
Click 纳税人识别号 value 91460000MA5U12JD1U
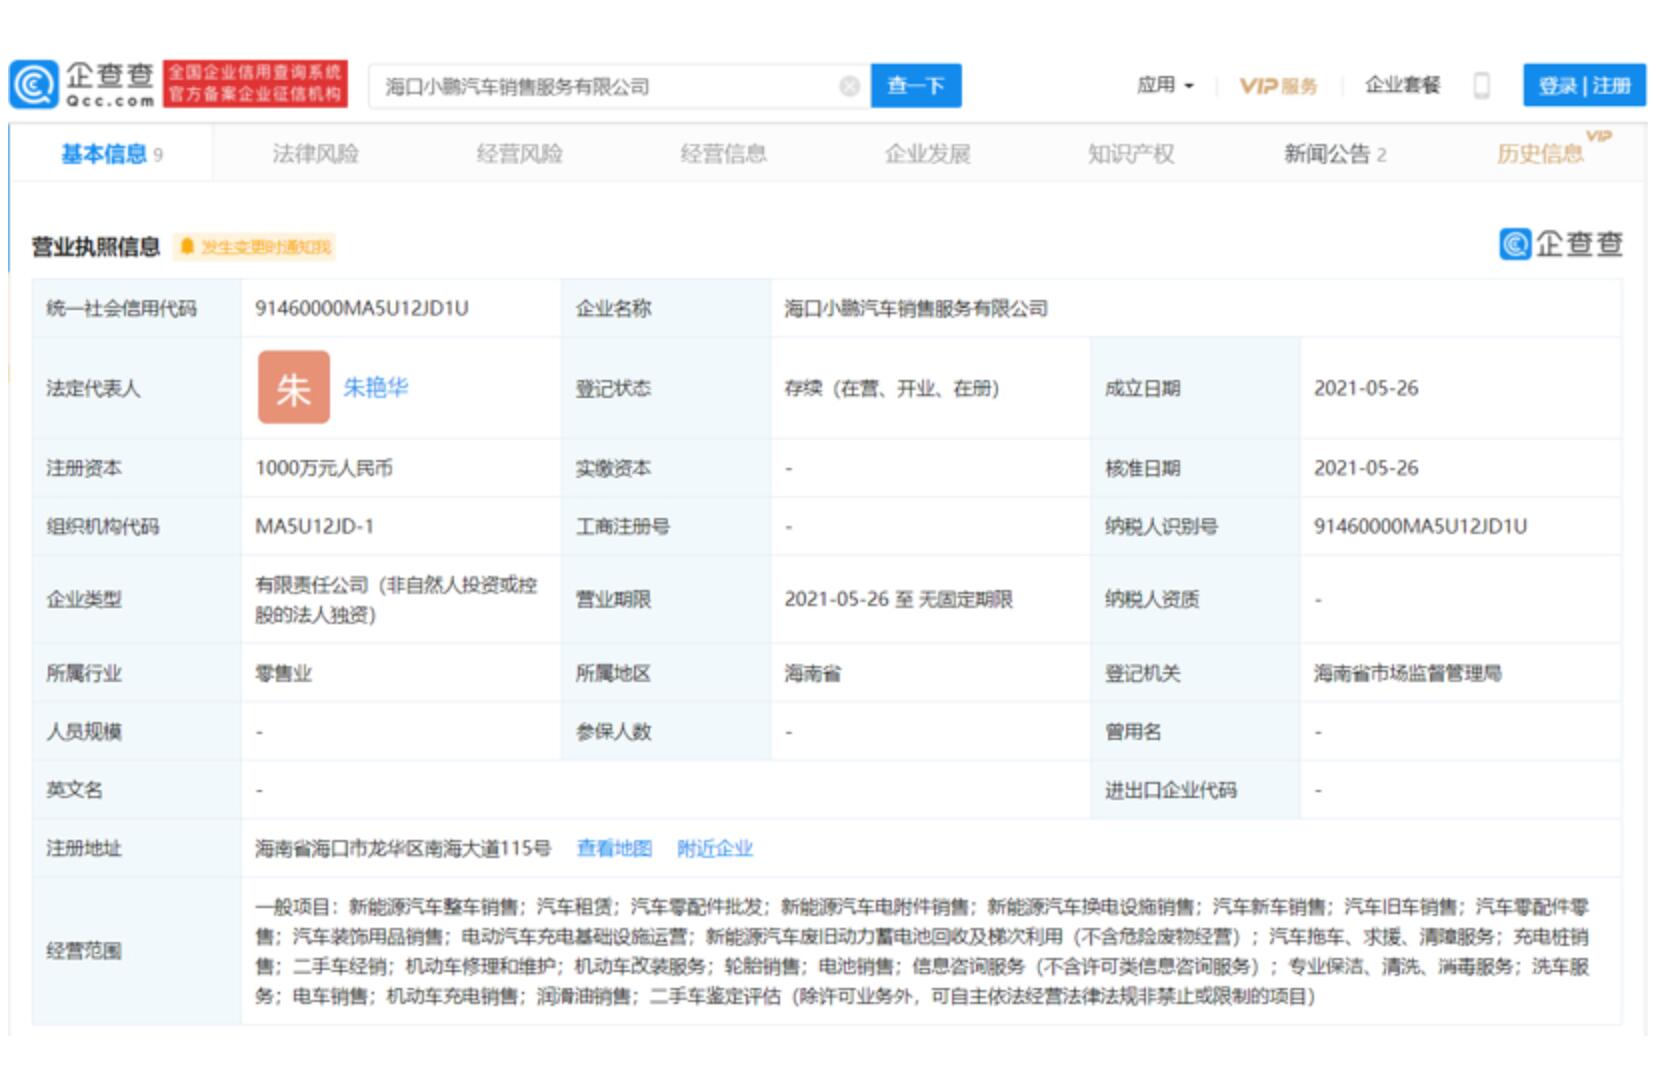click(x=1420, y=526)
